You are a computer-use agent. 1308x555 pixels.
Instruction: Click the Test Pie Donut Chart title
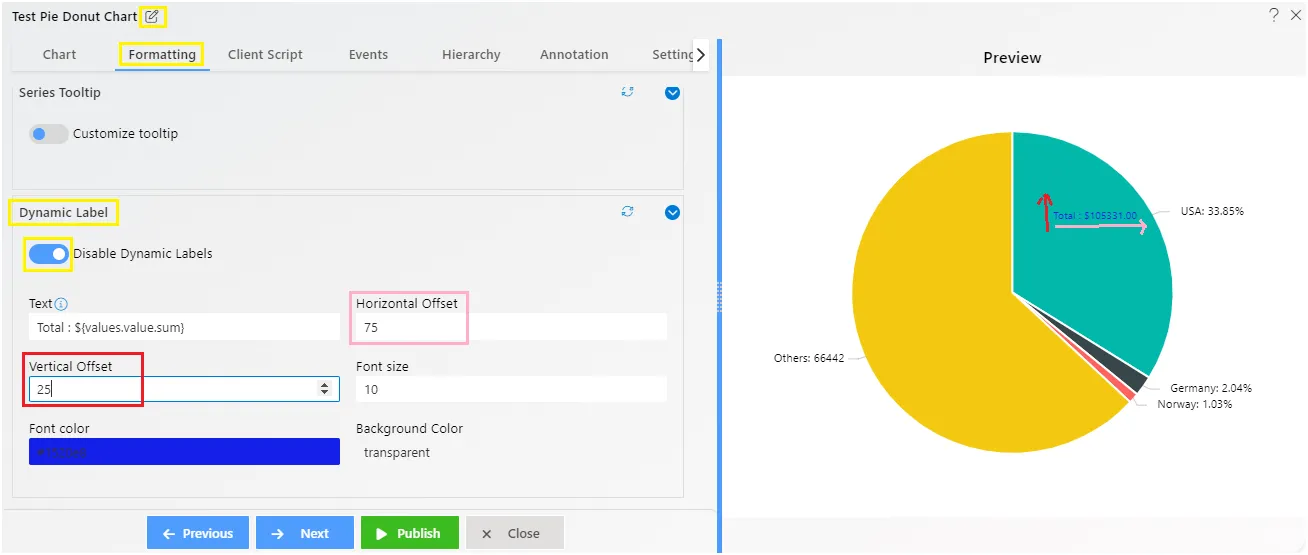point(75,16)
